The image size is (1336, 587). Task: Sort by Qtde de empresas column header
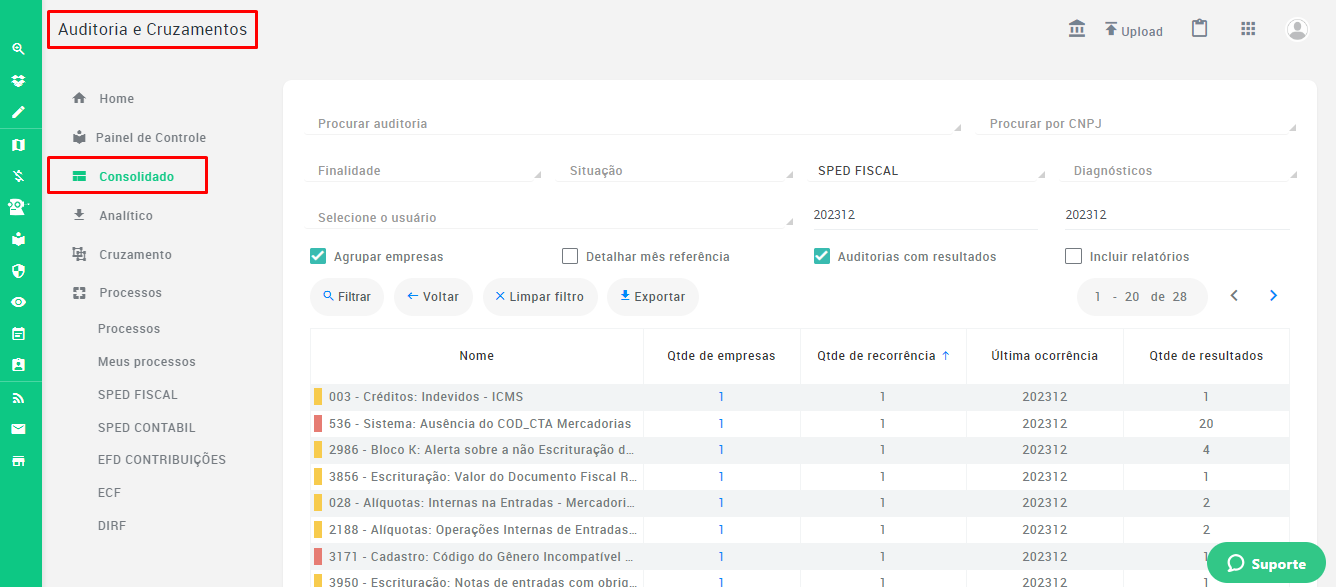click(x=721, y=356)
